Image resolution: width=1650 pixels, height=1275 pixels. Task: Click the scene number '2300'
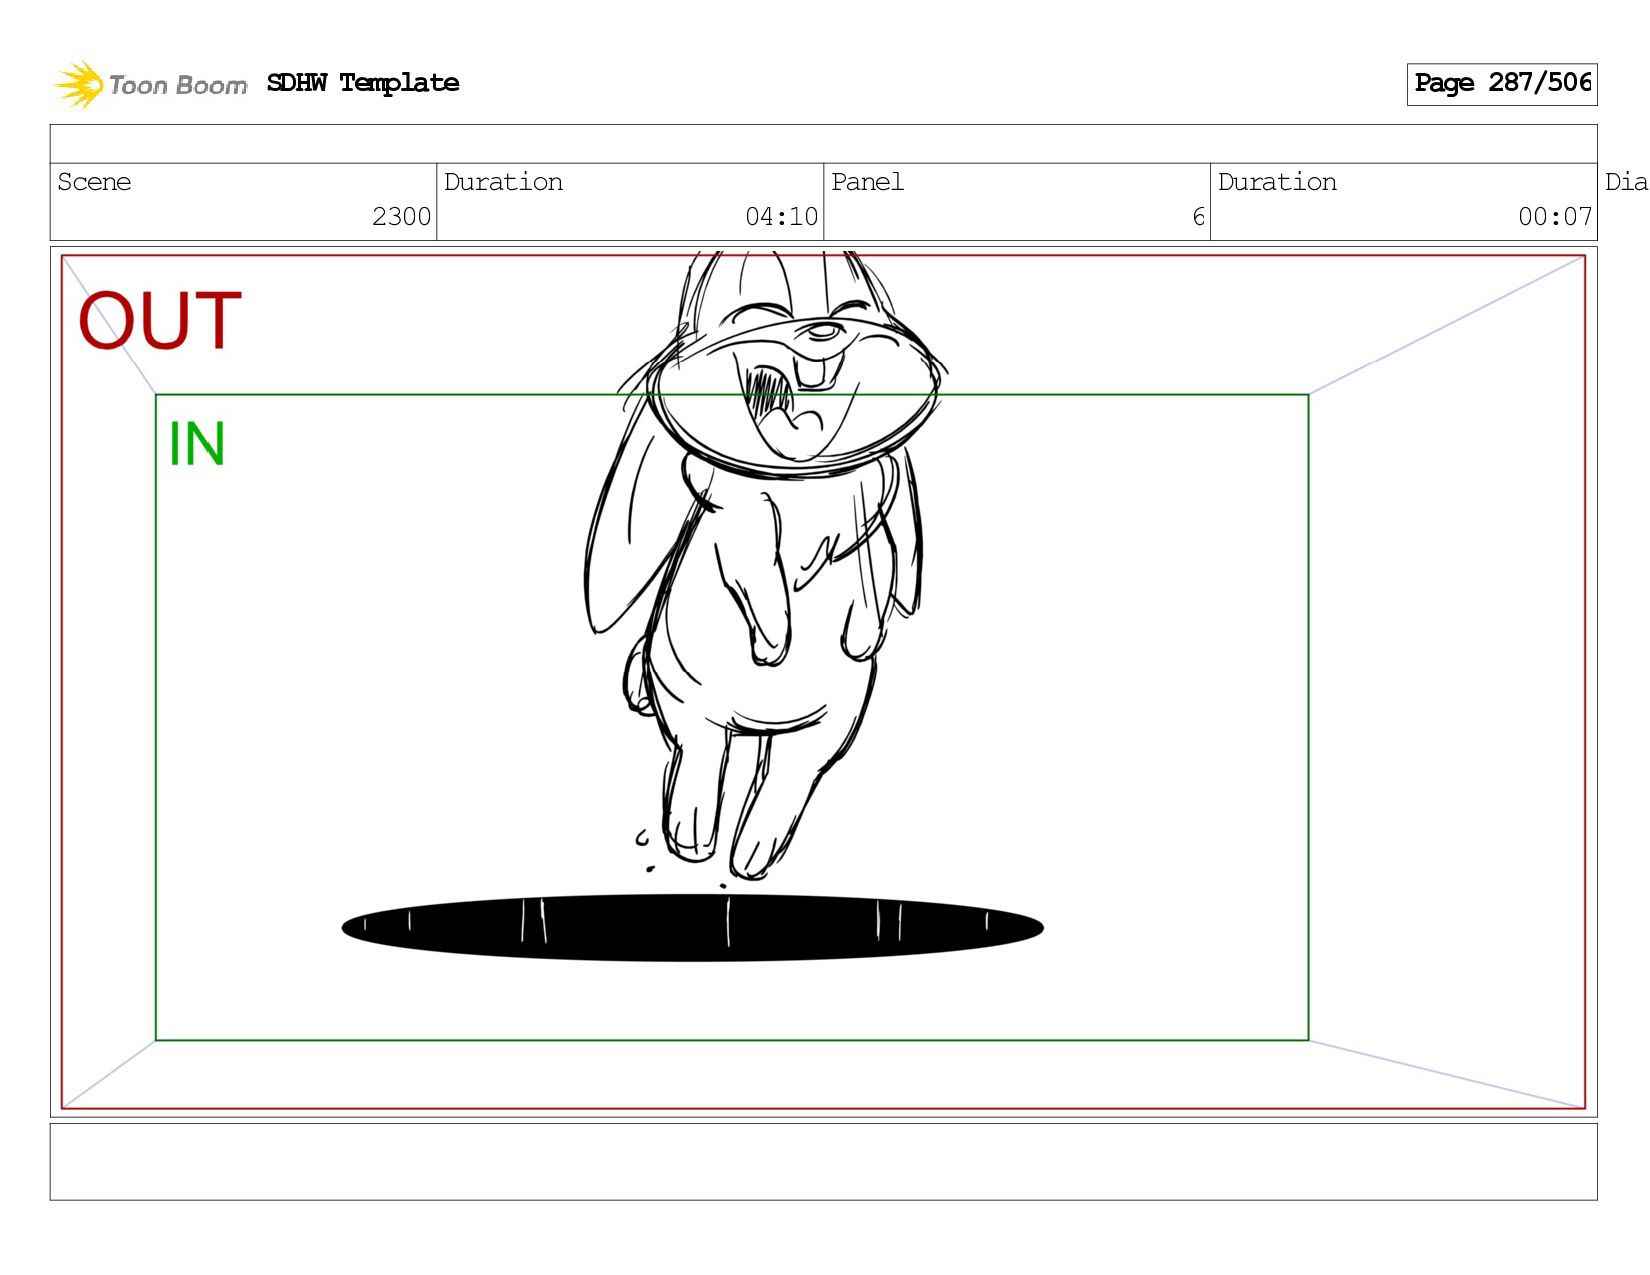coord(401,217)
